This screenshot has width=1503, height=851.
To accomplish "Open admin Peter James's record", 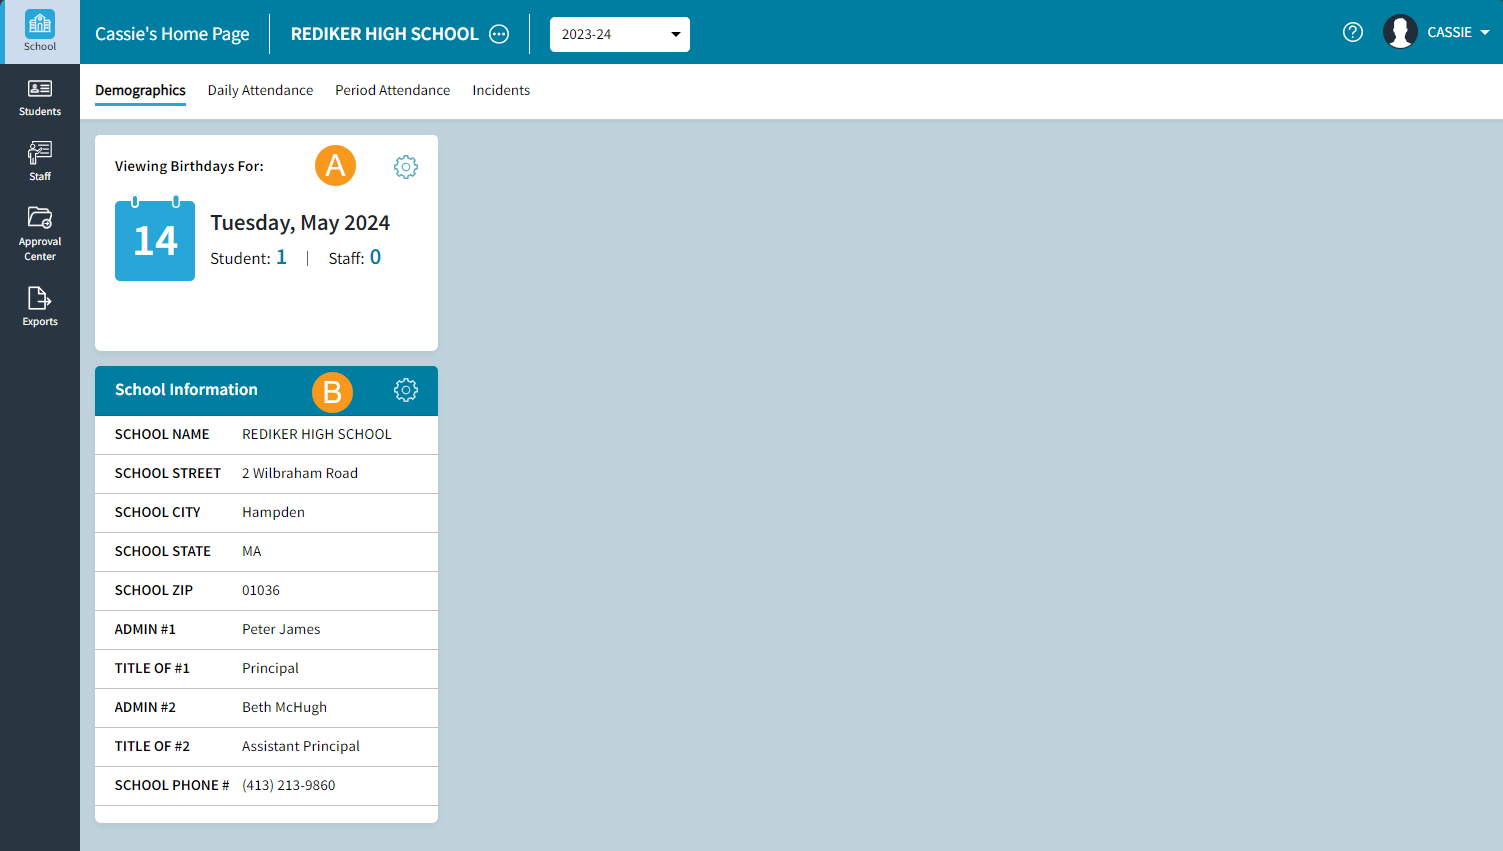I will tap(281, 629).
